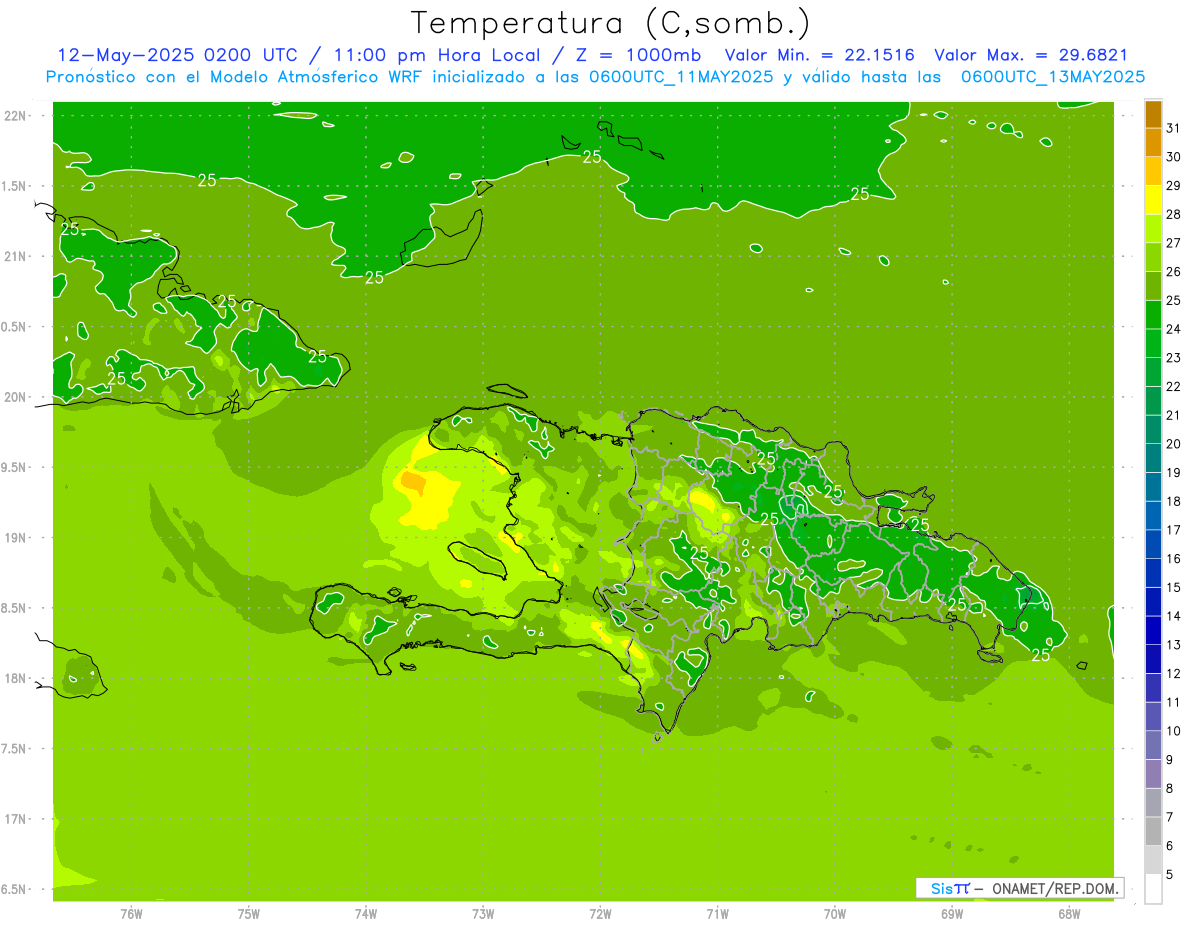The image size is (1200, 927).
Task: Click the '75W' longitude axis label
Action: click(249, 914)
